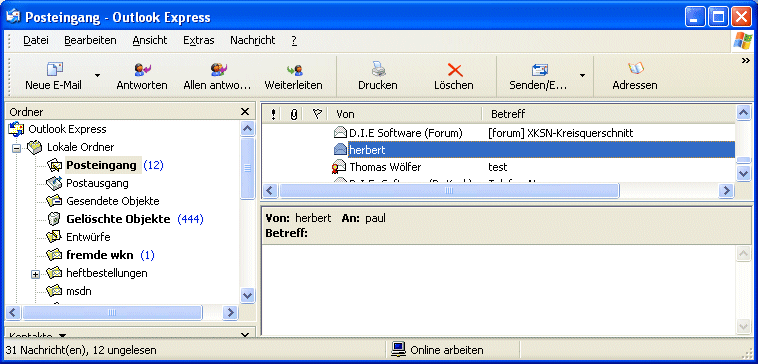Expand the heftbestellungen folder node
Screen dimensions: 758x364
point(35,274)
